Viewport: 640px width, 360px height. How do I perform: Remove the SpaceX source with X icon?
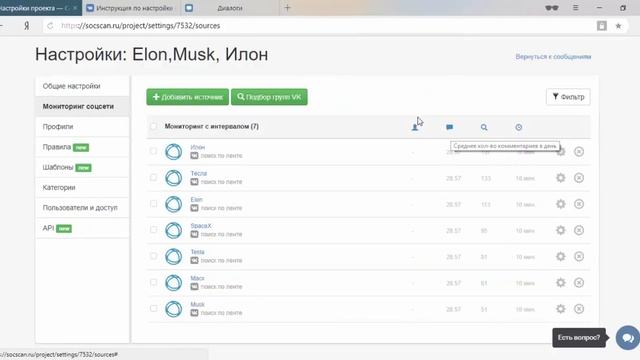pyautogui.click(x=579, y=230)
